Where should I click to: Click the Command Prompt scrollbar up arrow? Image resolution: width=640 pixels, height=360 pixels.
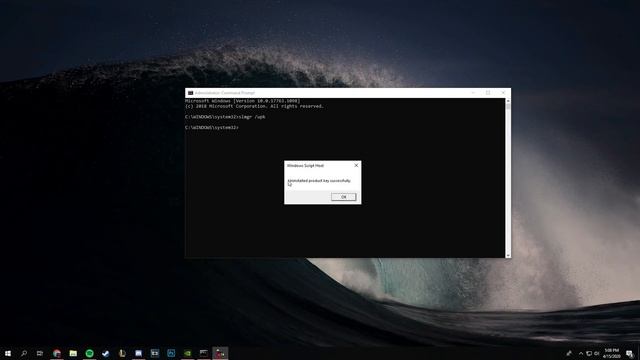click(508, 100)
